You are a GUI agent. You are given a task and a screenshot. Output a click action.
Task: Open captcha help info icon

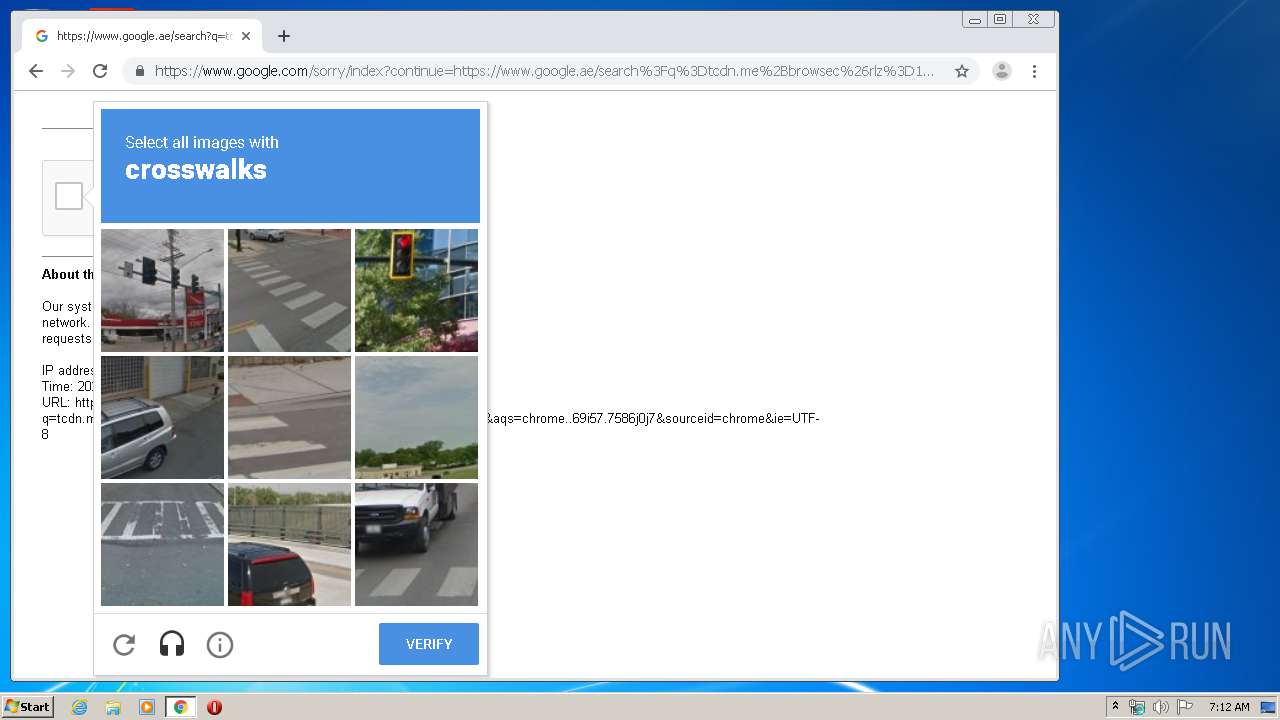pyautogui.click(x=220, y=645)
